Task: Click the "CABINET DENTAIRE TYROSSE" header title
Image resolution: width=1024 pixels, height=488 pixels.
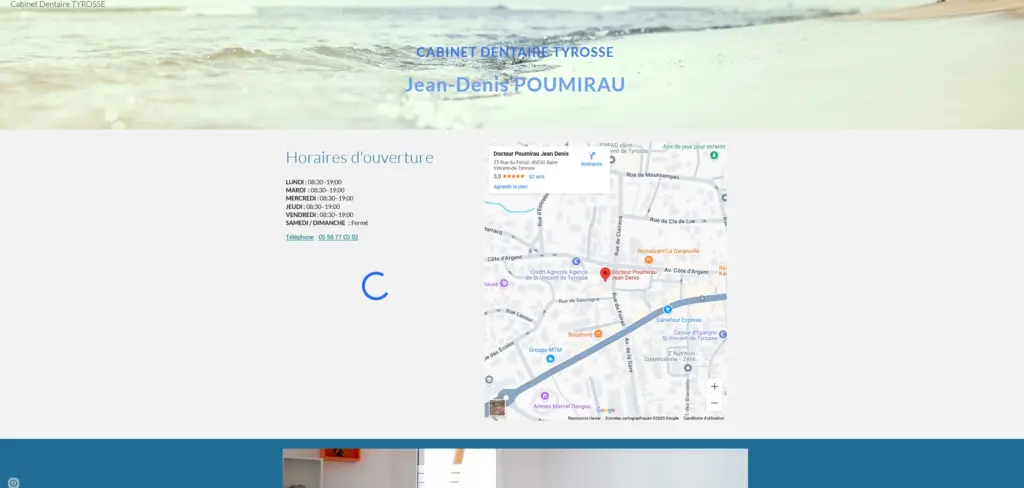Action: coord(515,52)
